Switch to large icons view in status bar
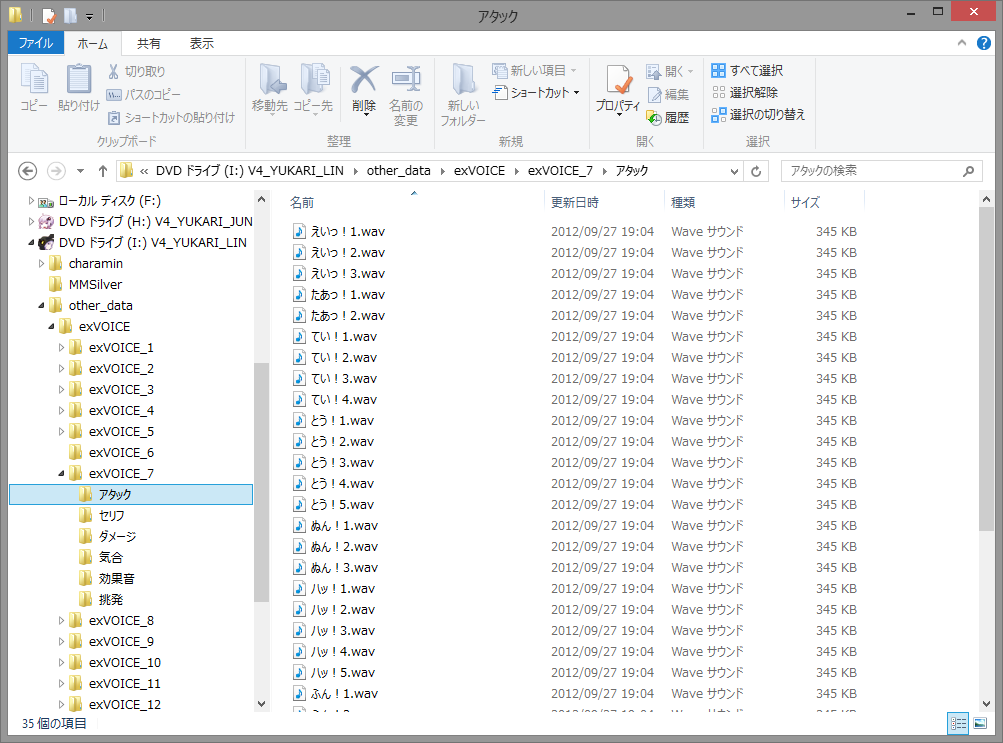Viewport: 1003px width, 743px height. point(980,722)
